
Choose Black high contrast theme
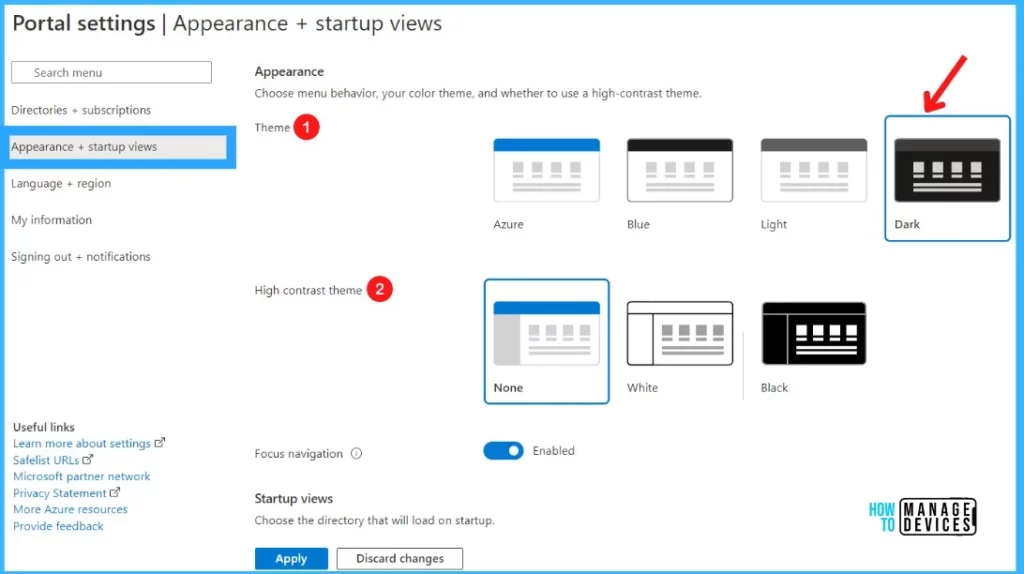[814, 333]
